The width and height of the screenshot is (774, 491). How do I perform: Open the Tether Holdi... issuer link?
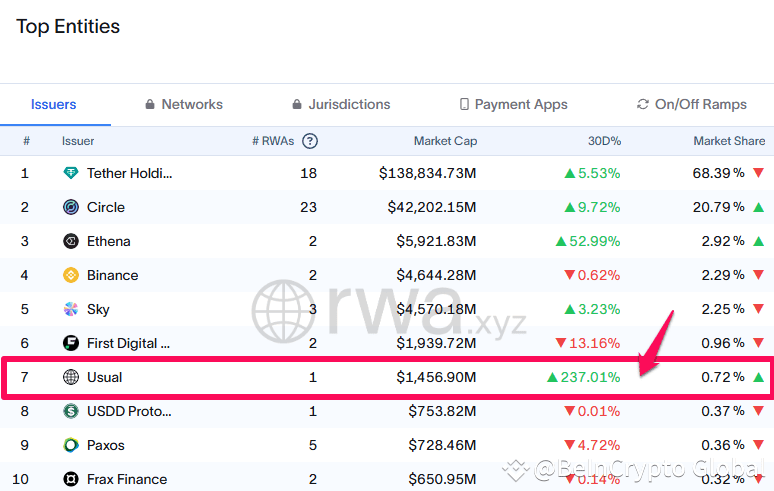(x=129, y=173)
